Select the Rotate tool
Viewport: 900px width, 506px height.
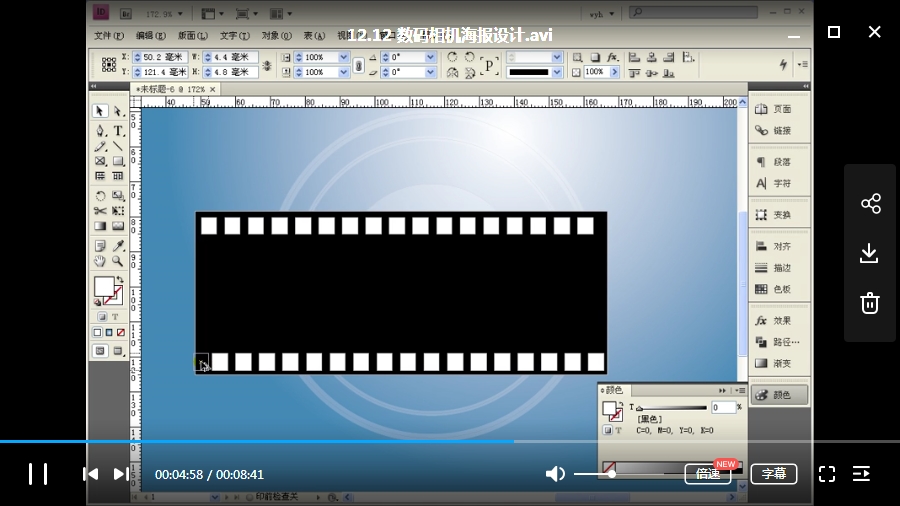tap(100, 196)
